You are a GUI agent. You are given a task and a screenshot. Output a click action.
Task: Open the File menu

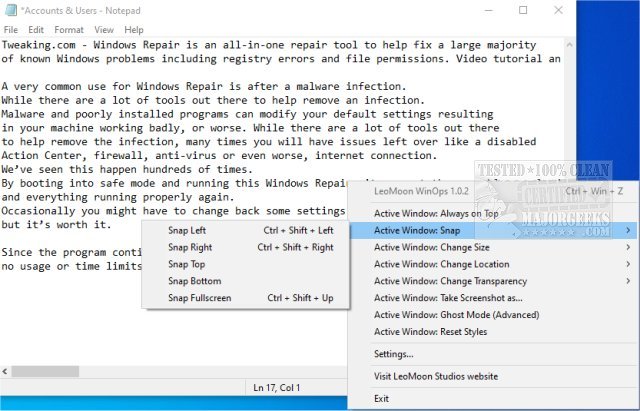(x=11, y=30)
